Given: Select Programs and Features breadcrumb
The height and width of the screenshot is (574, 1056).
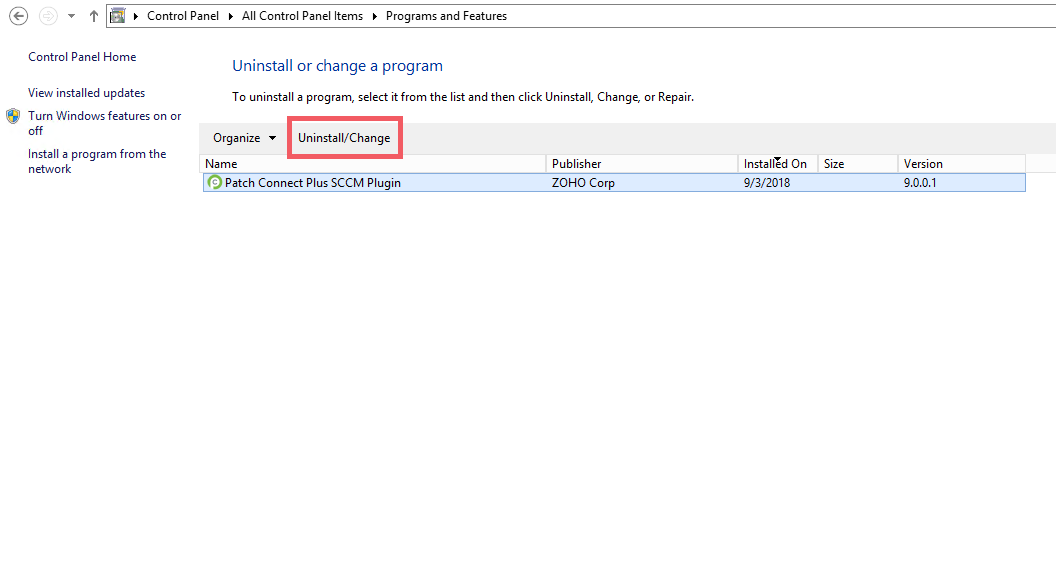Looking at the screenshot, I should click(x=446, y=15).
